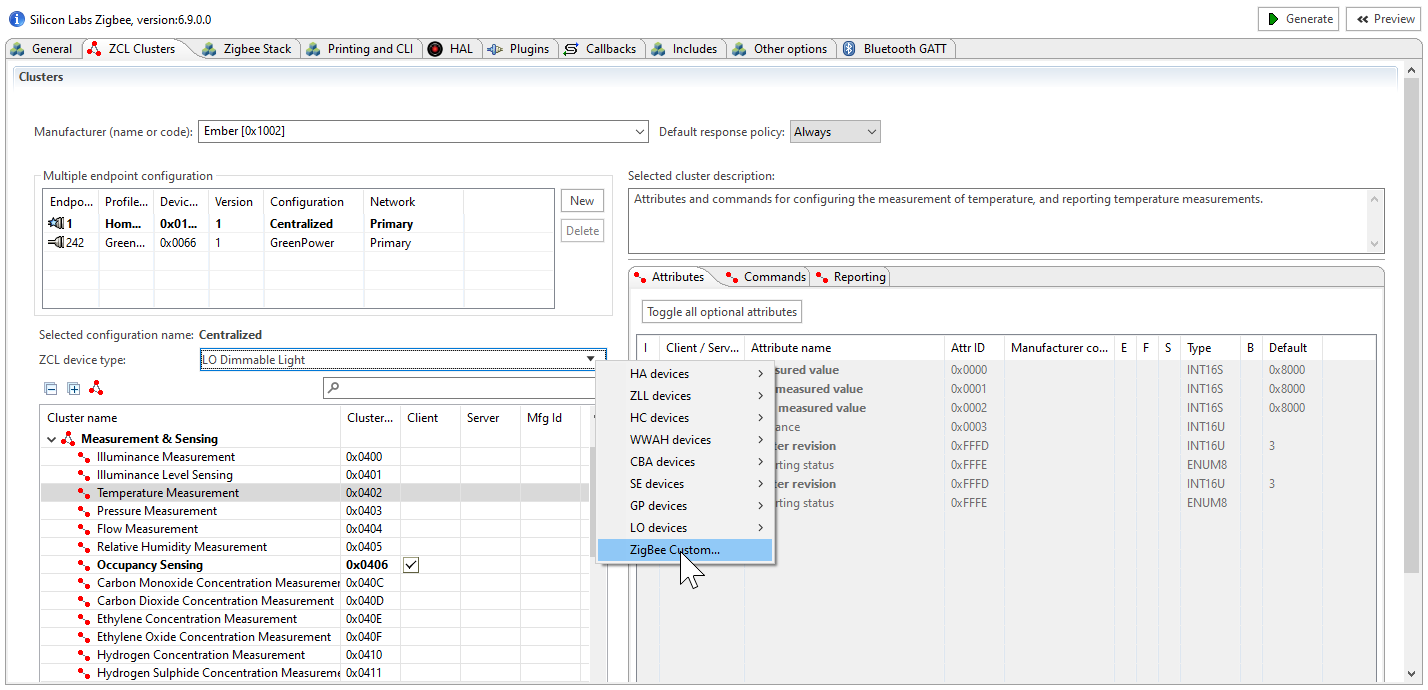Click the Carbon Monoxide Concentration cluster icon

click(x=86, y=583)
